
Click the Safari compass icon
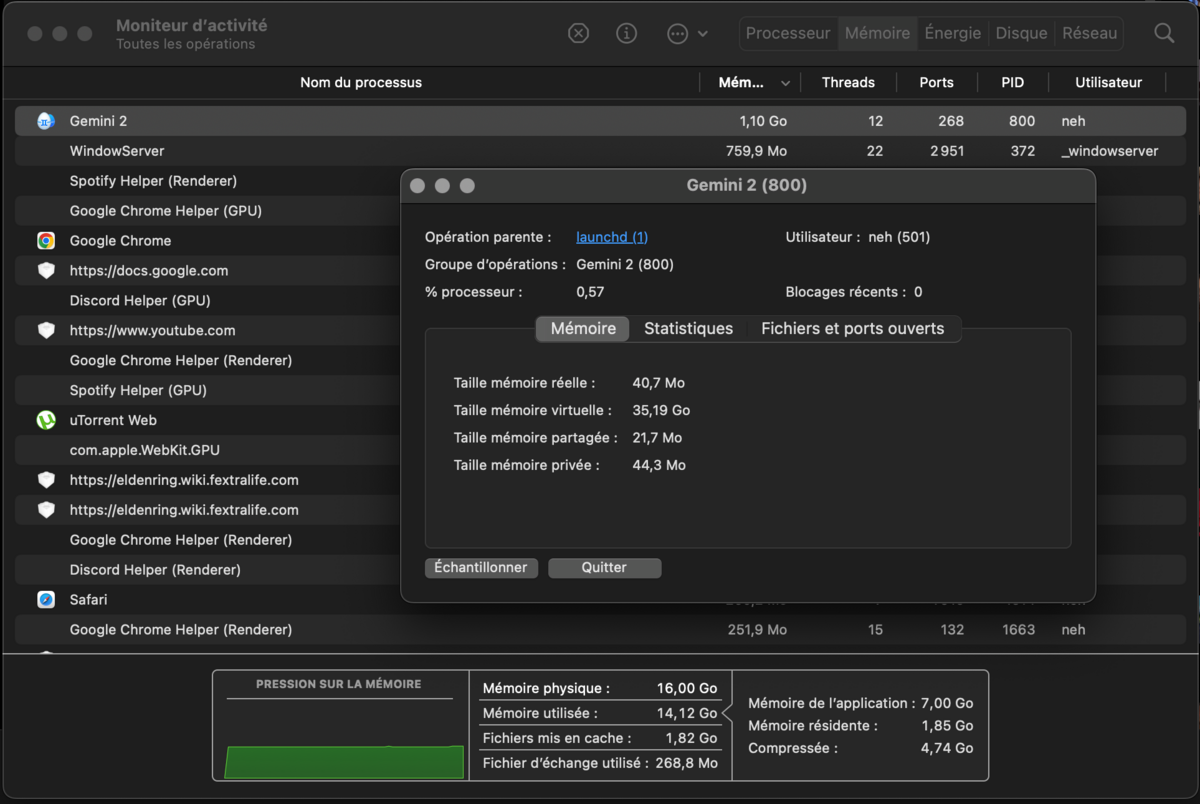pyautogui.click(x=46, y=600)
